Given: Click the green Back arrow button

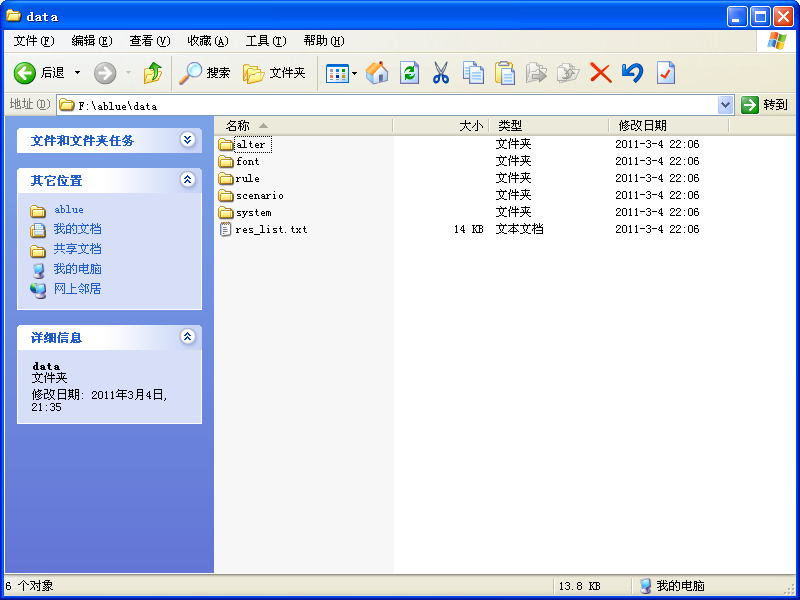Looking at the screenshot, I should (x=24, y=73).
